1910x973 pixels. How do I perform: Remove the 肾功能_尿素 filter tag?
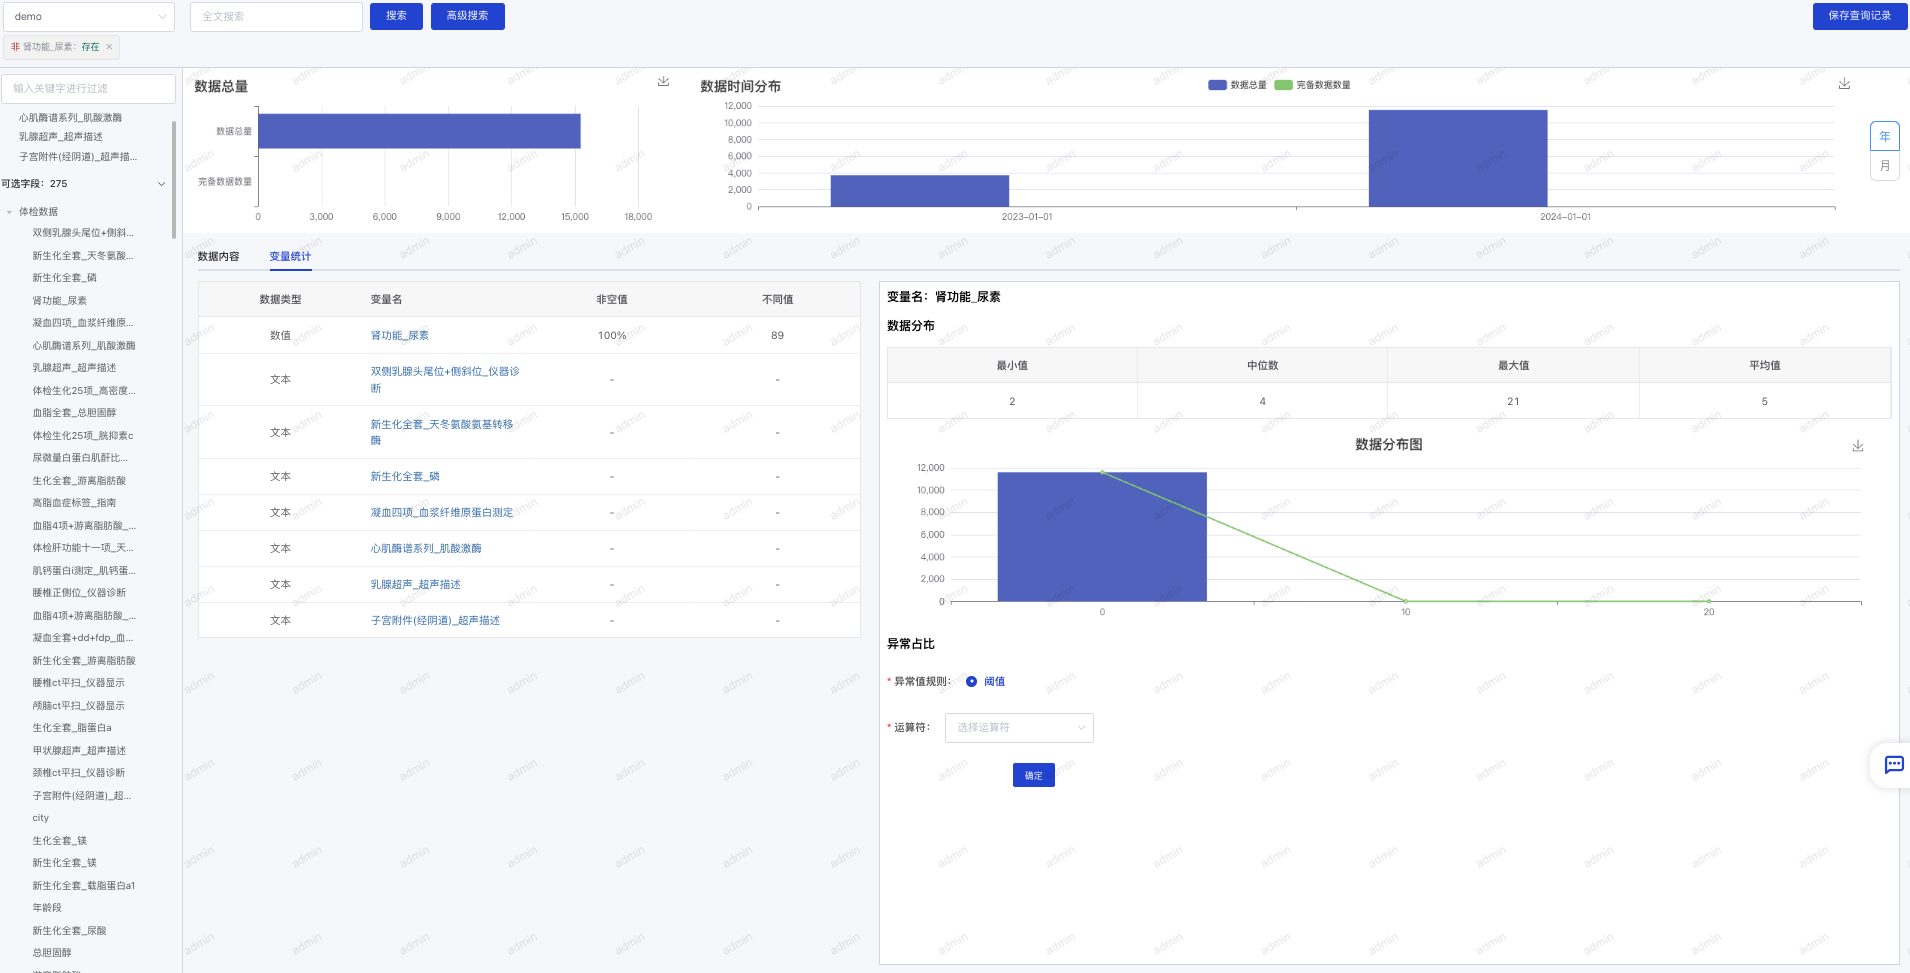109,47
